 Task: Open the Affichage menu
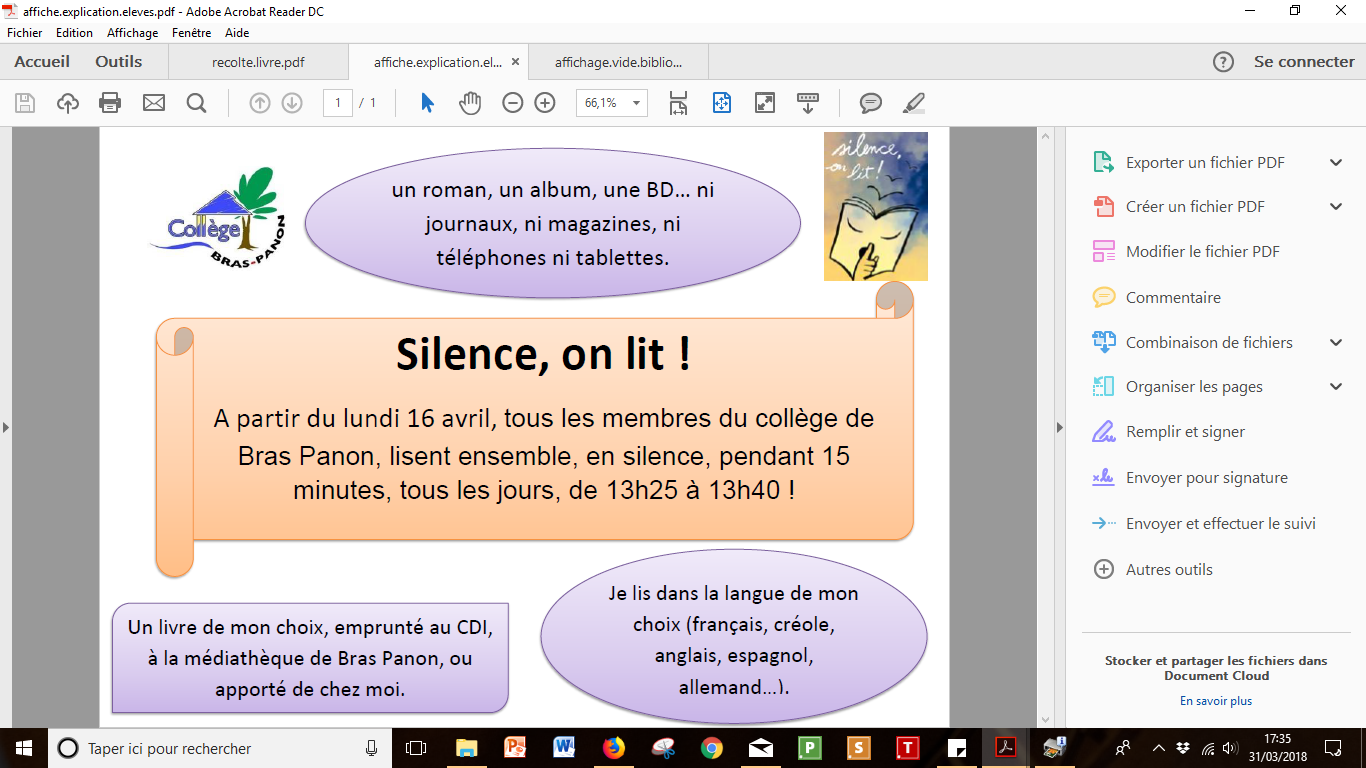pyautogui.click(x=132, y=33)
